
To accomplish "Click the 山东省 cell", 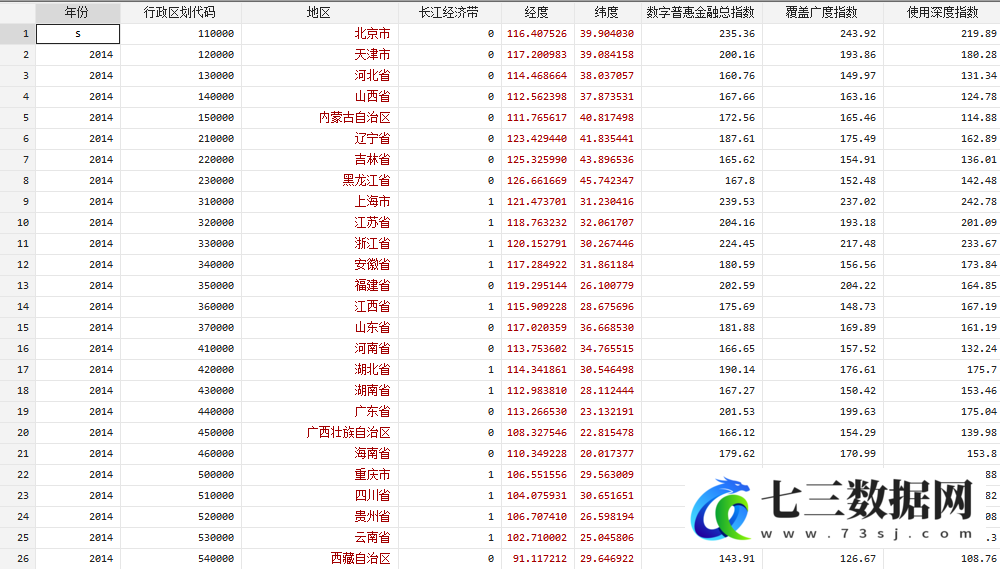I will click(x=320, y=327).
